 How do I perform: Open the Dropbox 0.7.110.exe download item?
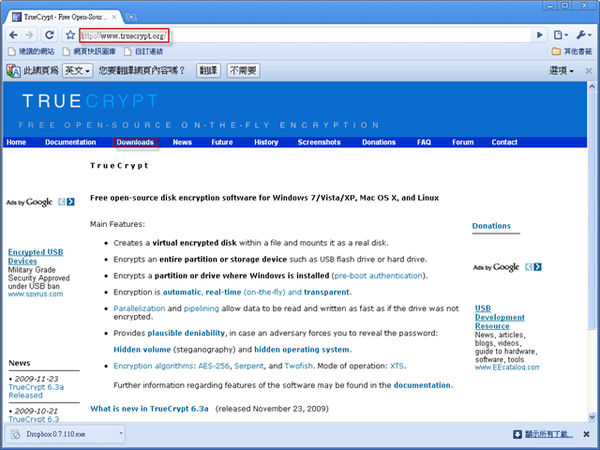pyautogui.click(x=61, y=434)
